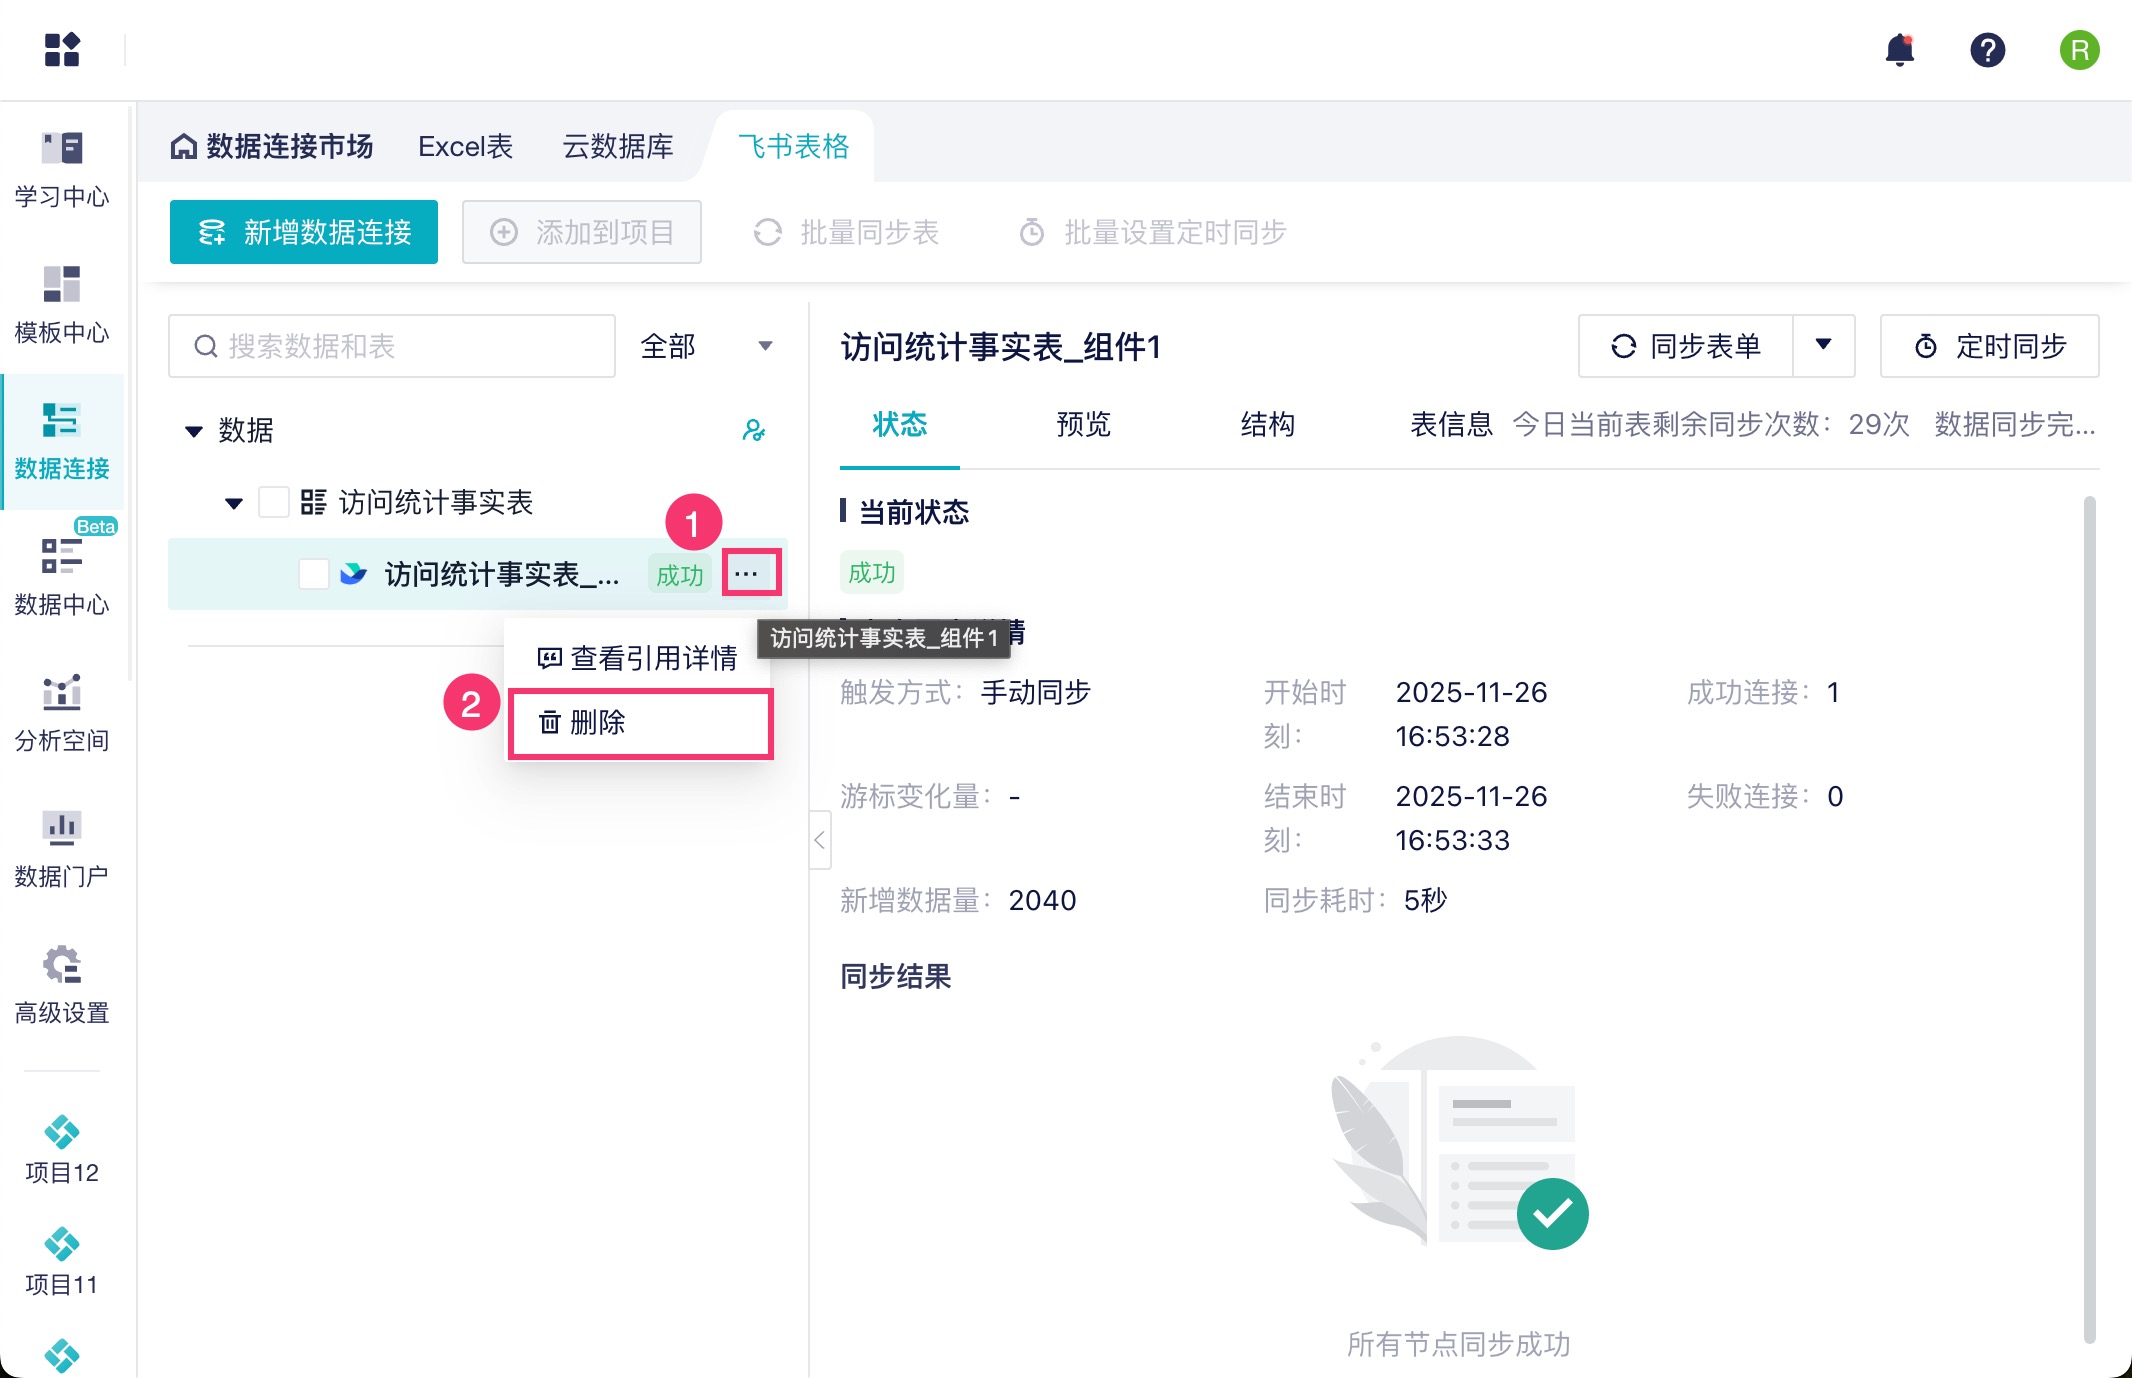The image size is (2132, 1378).
Task: Open the notification bell icon
Action: pyautogui.click(x=1899, y=49)
